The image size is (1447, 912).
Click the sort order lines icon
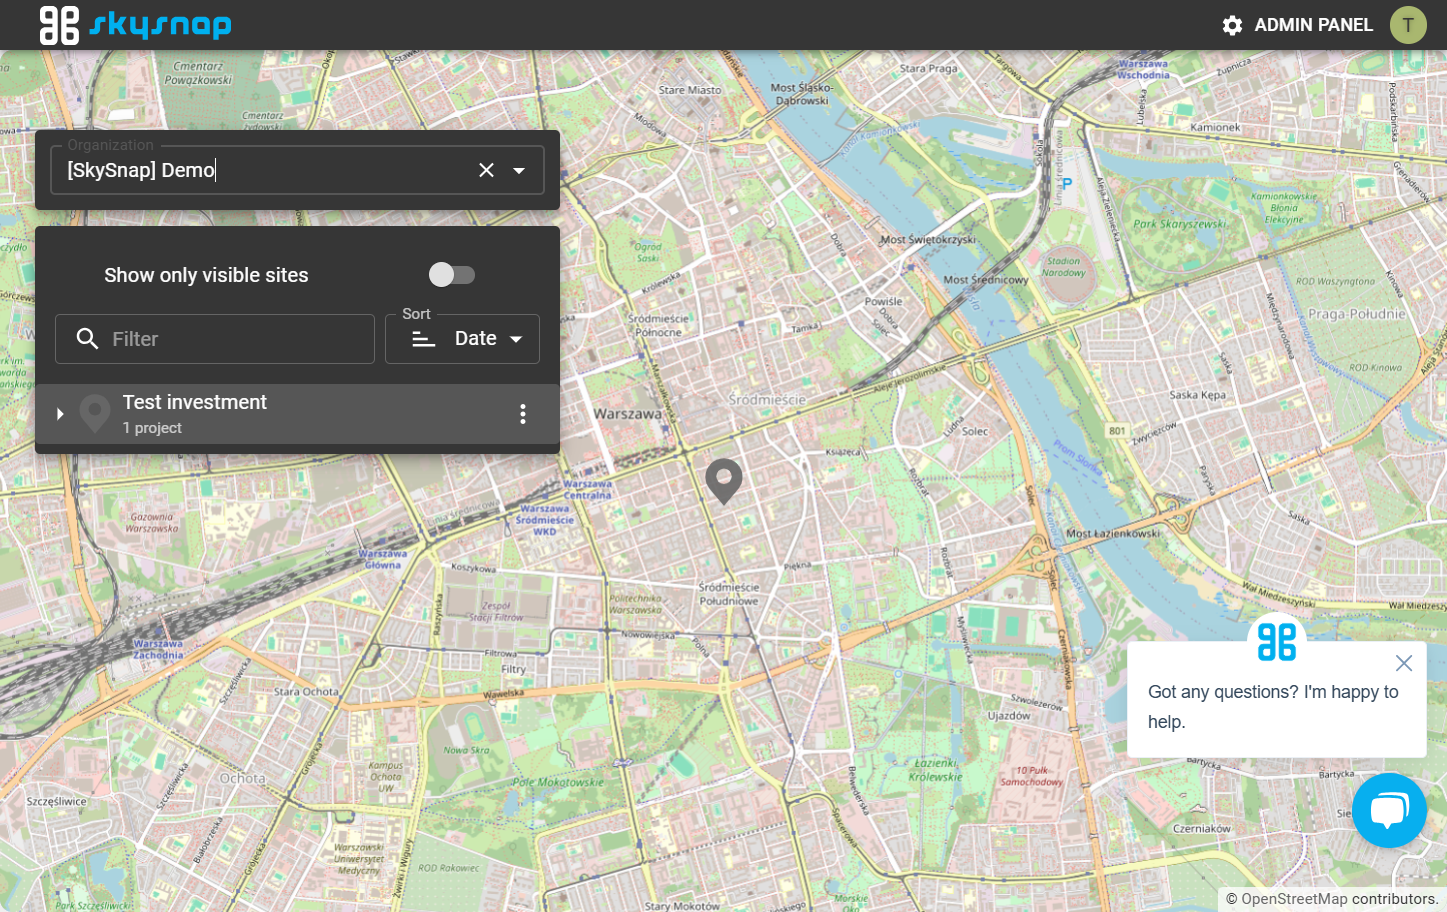click(424, 339)
